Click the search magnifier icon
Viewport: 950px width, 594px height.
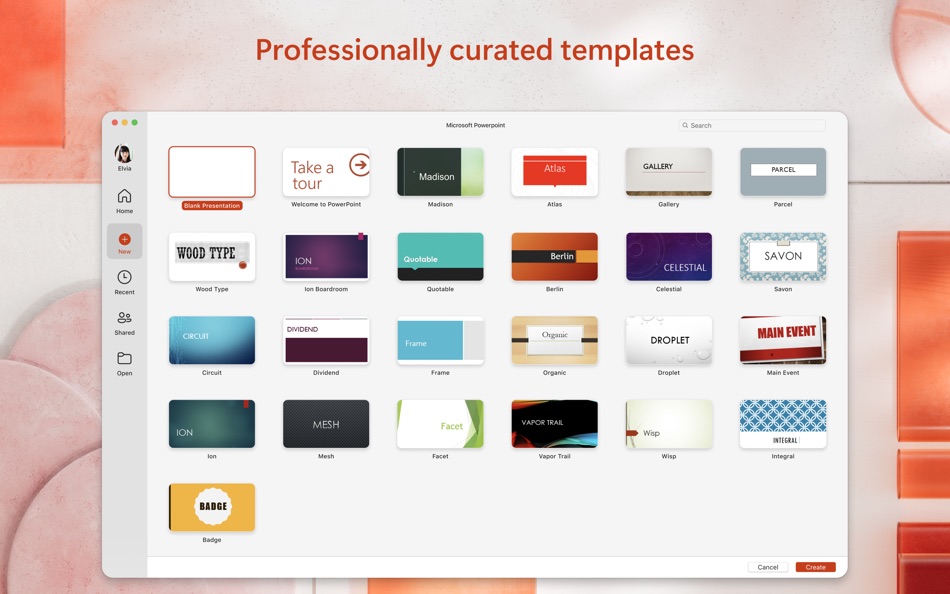pos(685,125)
